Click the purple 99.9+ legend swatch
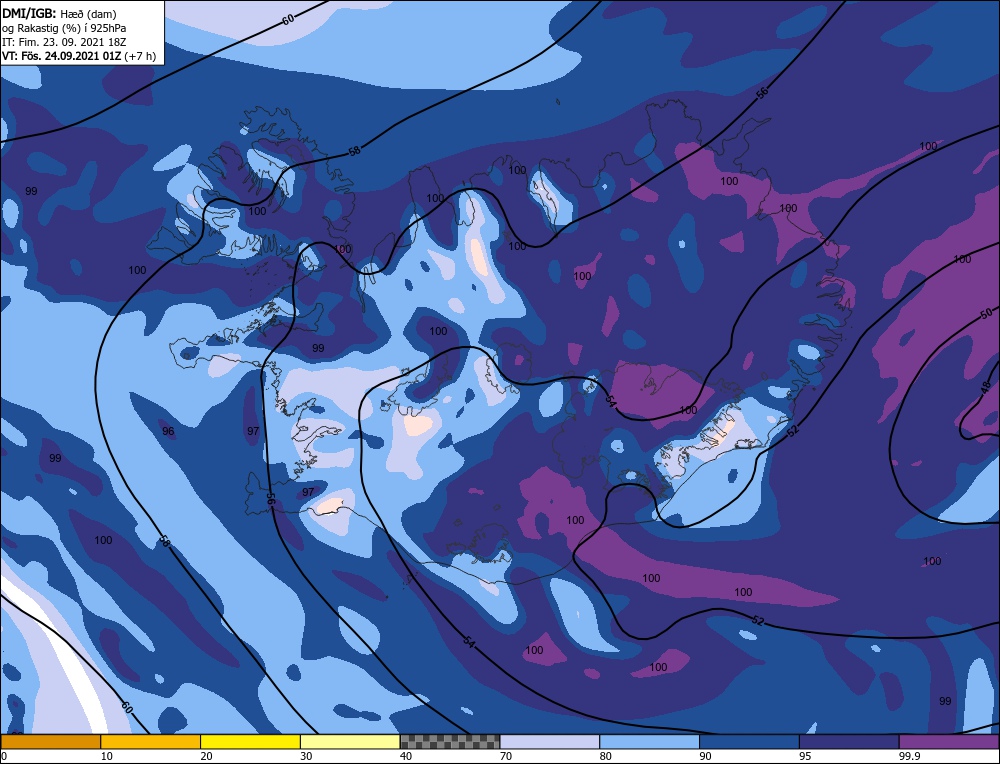 (x=949, y=741)
